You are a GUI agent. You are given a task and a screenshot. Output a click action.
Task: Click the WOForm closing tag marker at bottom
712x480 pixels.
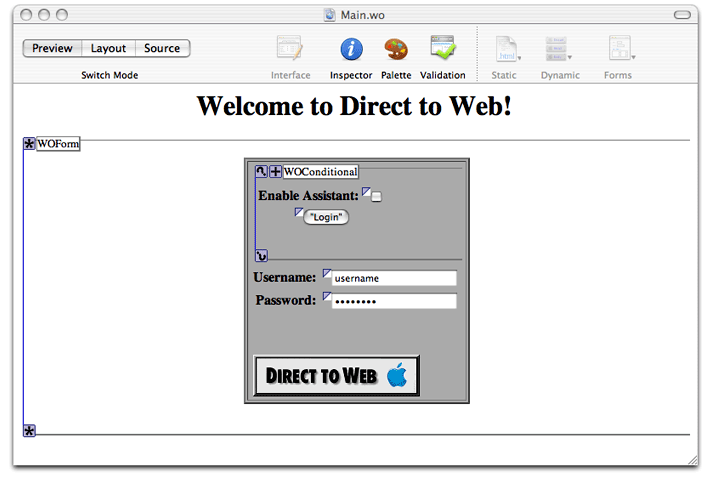[29, 430]
